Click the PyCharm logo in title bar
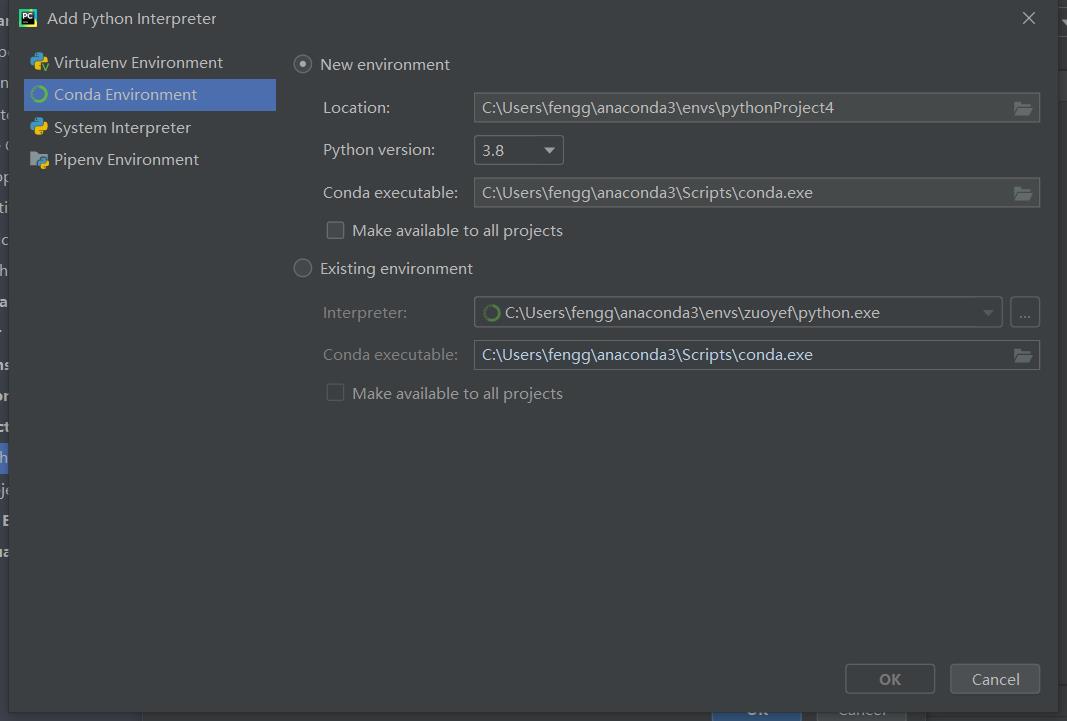Screen dimensions: 1067x721 pos(28,18)
